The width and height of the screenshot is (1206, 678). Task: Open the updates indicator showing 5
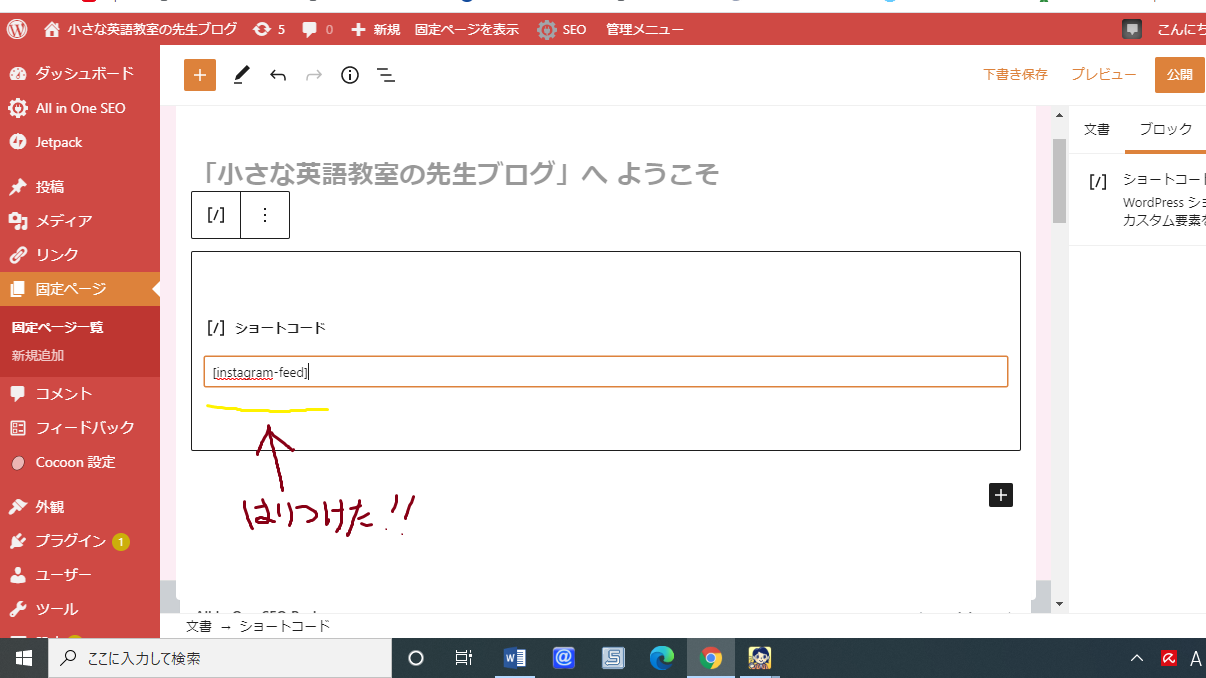(x=269, y=29)
